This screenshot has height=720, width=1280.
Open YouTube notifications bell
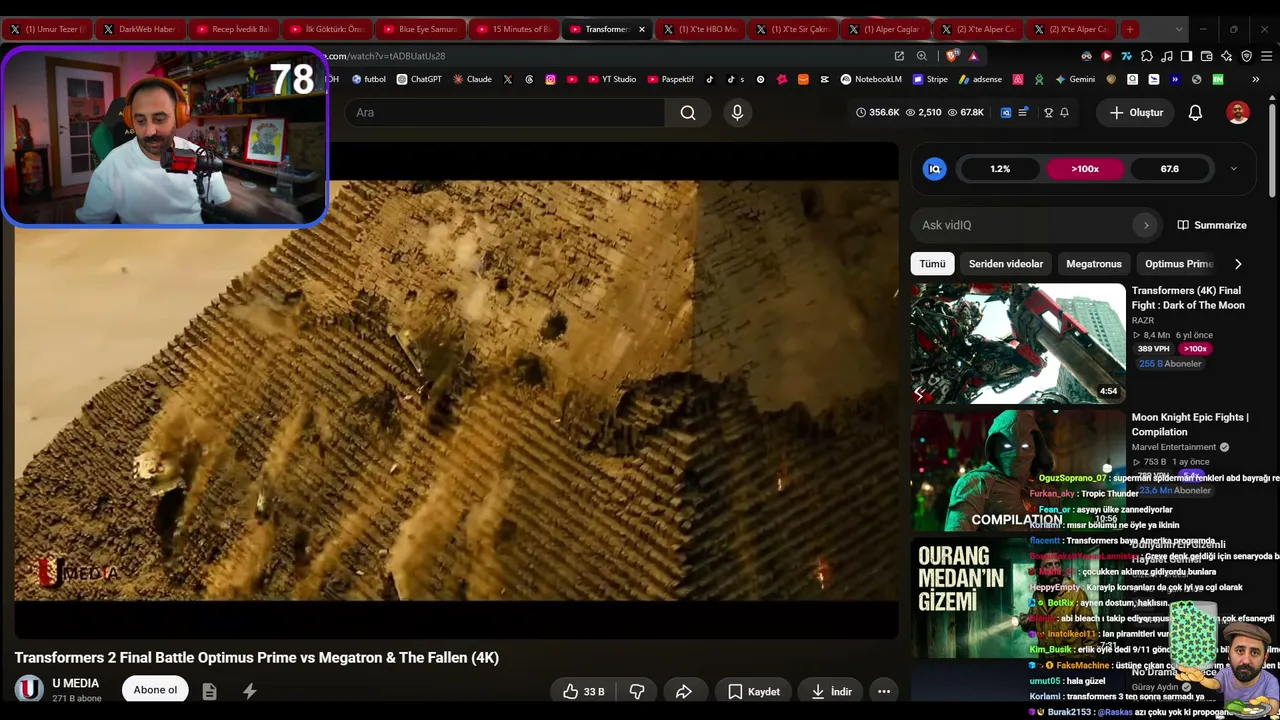[x=1195, y=113]
